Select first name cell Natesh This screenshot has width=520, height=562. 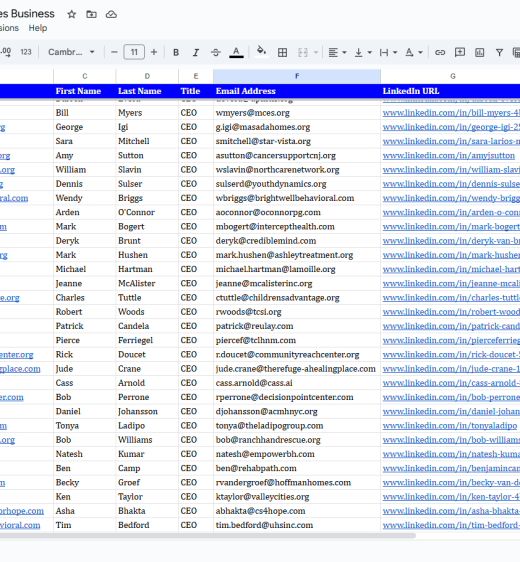point(85,454)
